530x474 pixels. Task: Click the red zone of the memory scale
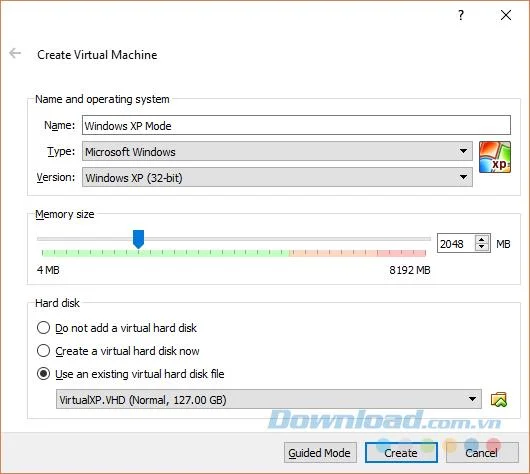pos(402,253)
